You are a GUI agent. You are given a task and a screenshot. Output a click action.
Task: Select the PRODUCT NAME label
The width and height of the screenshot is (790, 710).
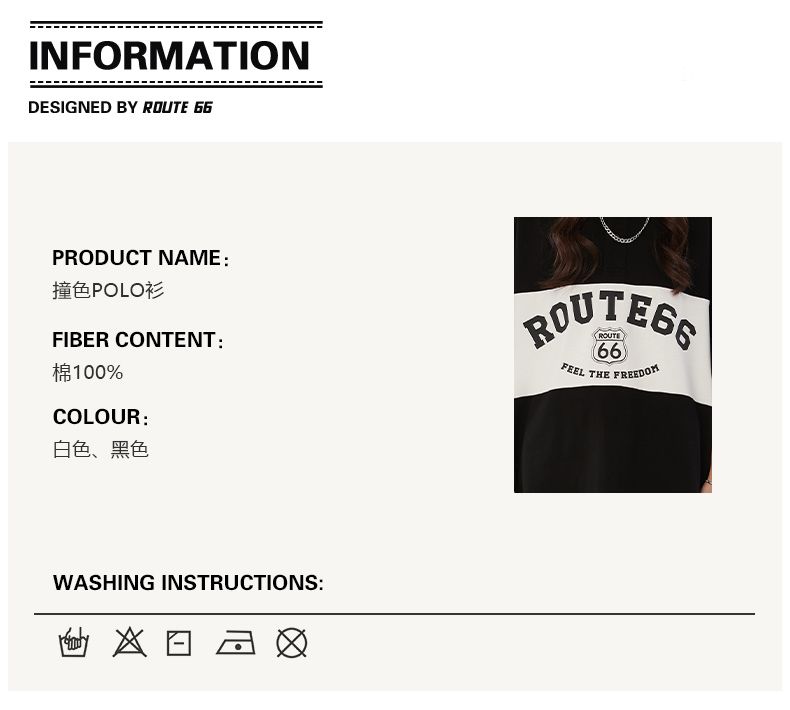coord(137,258)
